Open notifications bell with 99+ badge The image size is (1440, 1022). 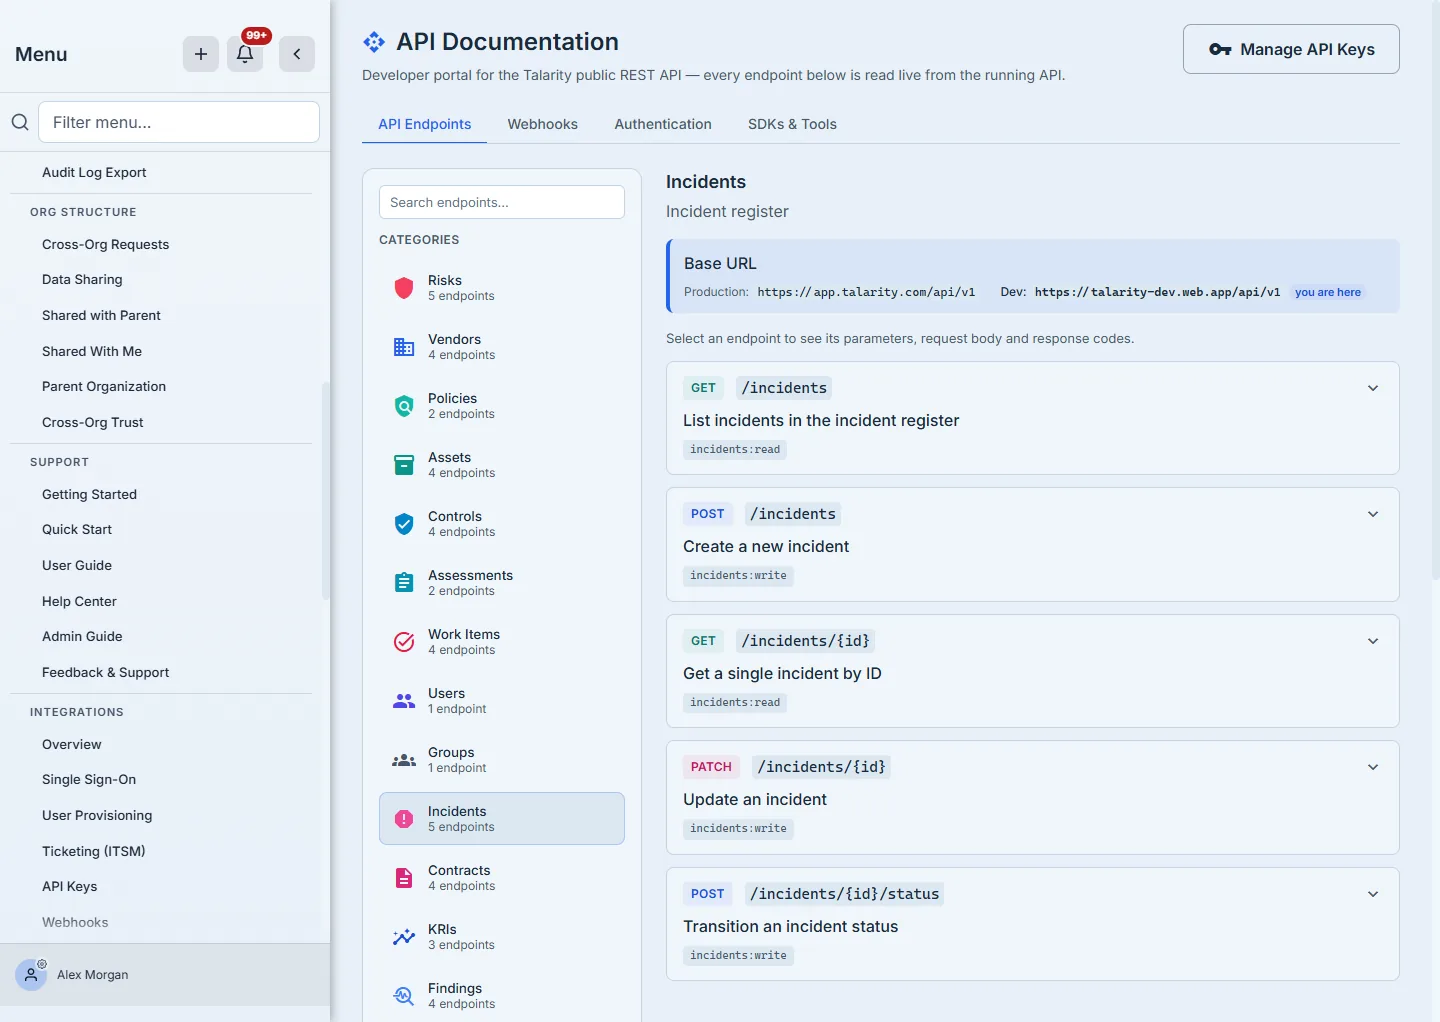click(x=245, y=54)
